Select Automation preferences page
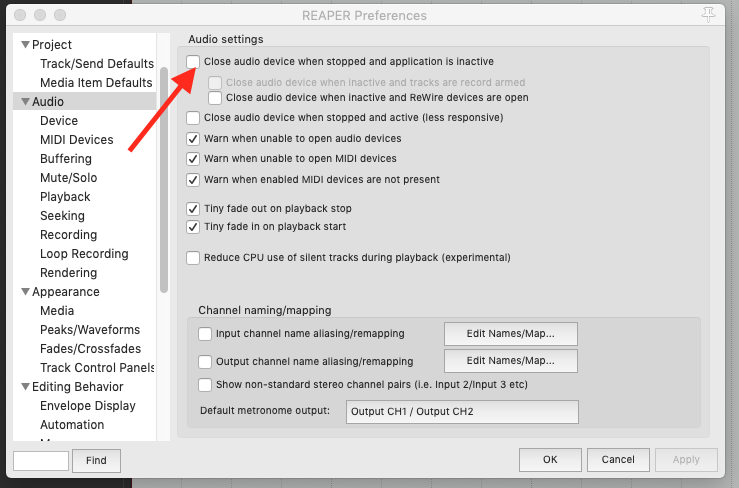Screen dimensions: 739x488 coord(72,425)
